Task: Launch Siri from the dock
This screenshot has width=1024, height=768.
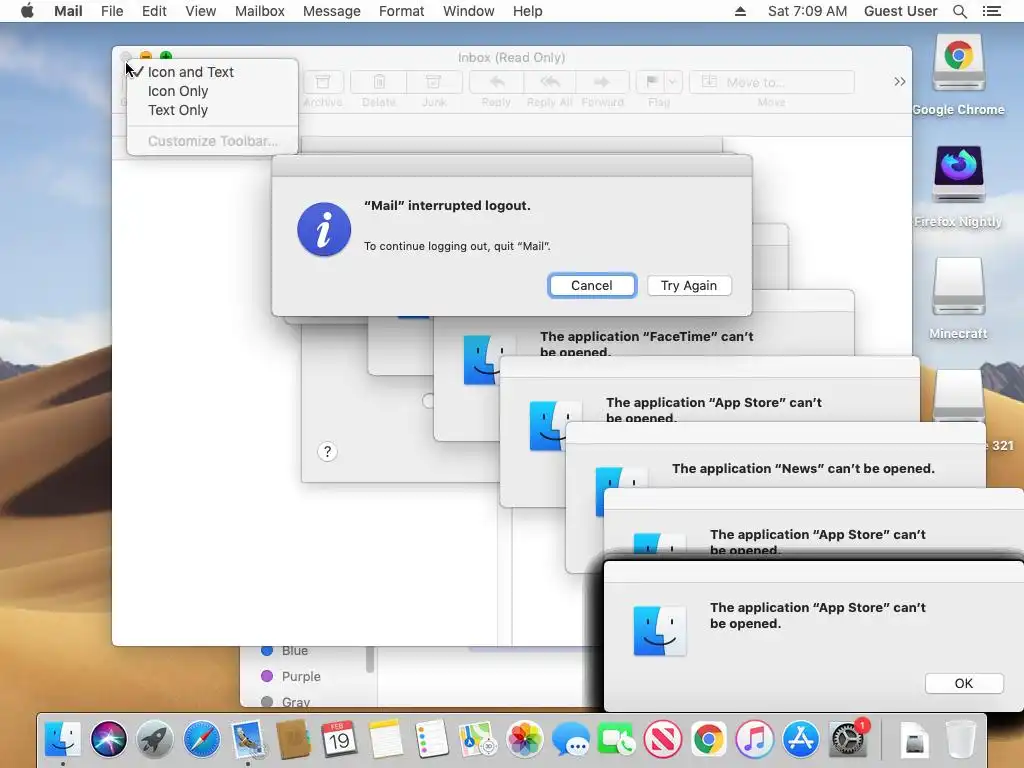Action: (108, 739)
